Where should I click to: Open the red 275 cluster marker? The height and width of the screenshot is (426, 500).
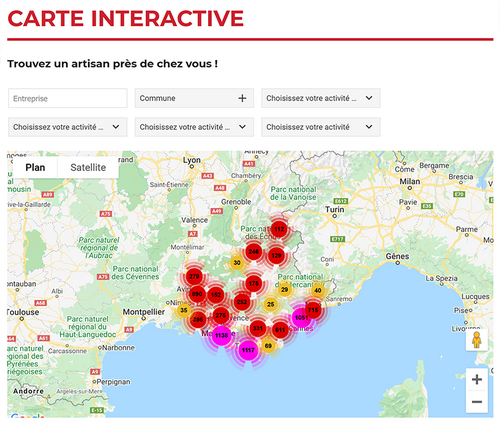(221, 315)
